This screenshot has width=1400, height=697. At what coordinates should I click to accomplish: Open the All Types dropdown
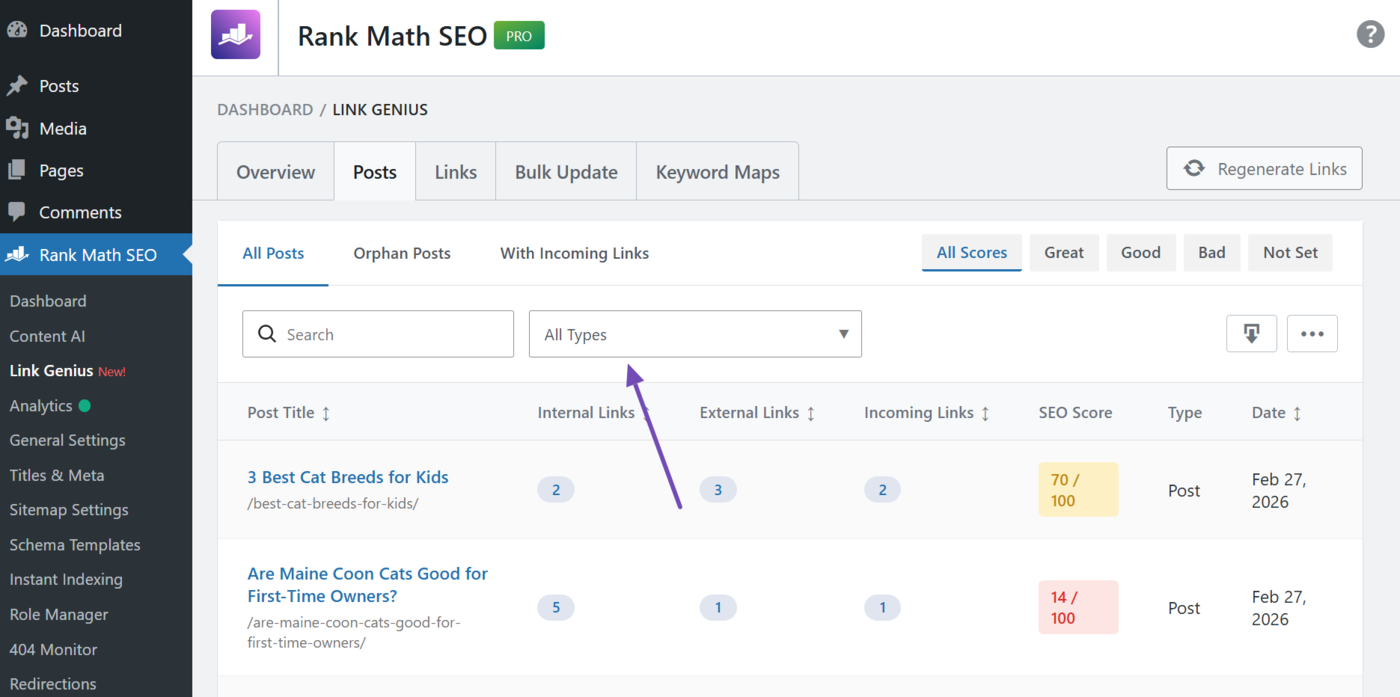695,334
